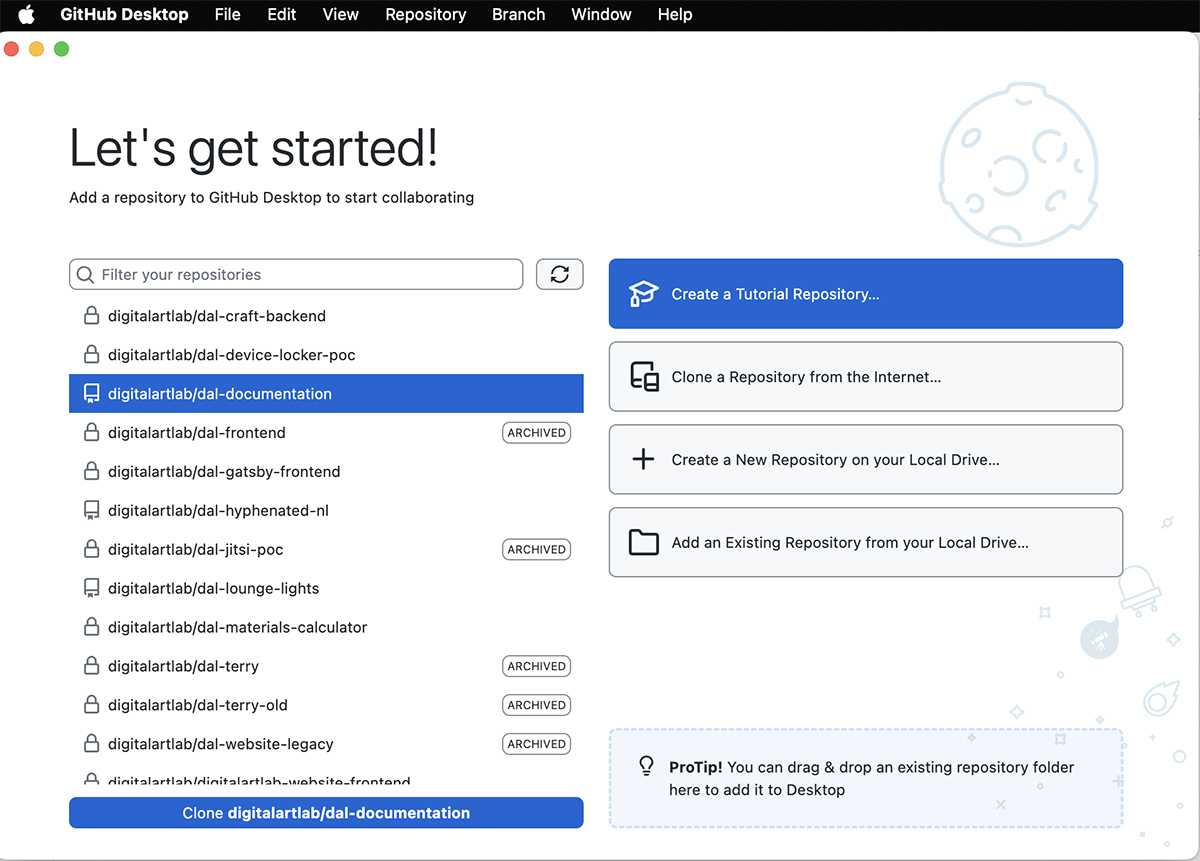Image resolution: width=1200 pixels, height=861 pixels.
Task: Open the Repository menu
Action: [426, 14]
